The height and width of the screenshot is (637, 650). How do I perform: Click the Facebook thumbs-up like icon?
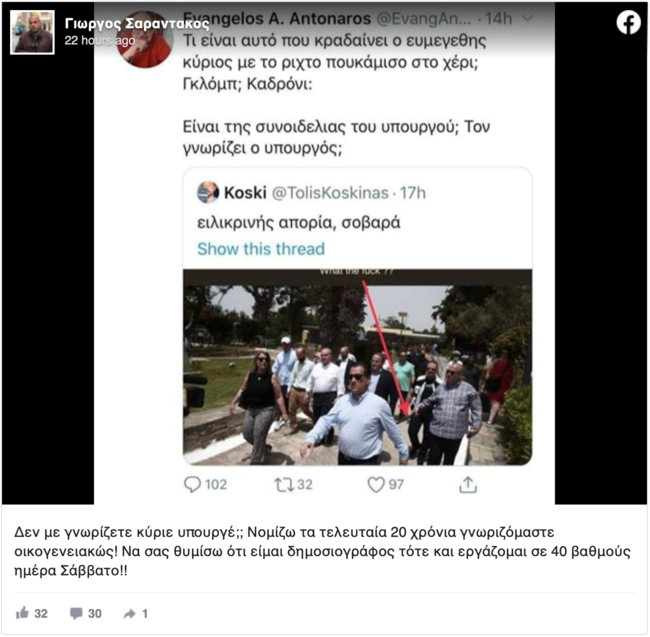point(22,613)
